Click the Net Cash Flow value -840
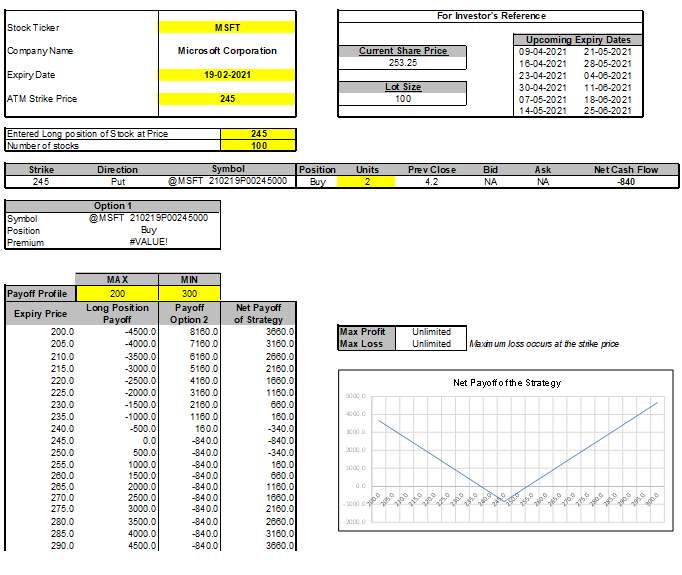 click(625, 182)
